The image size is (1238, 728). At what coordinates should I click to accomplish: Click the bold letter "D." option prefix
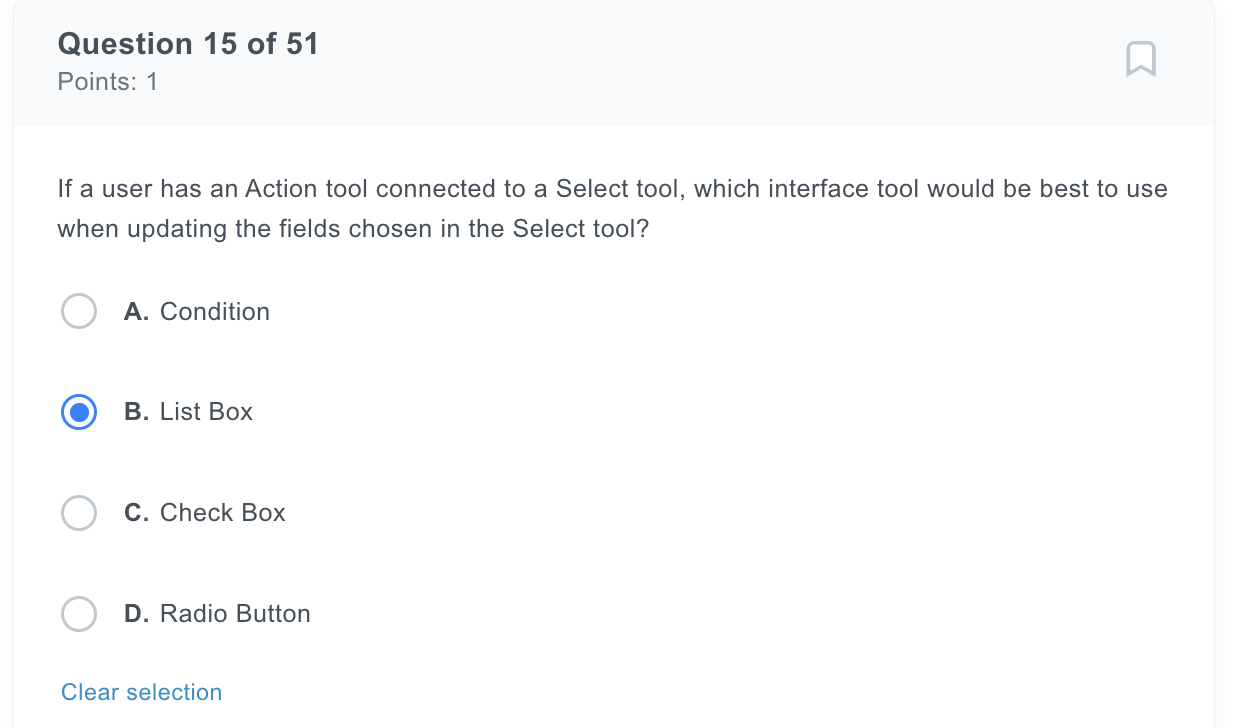[x=137, y=614]
